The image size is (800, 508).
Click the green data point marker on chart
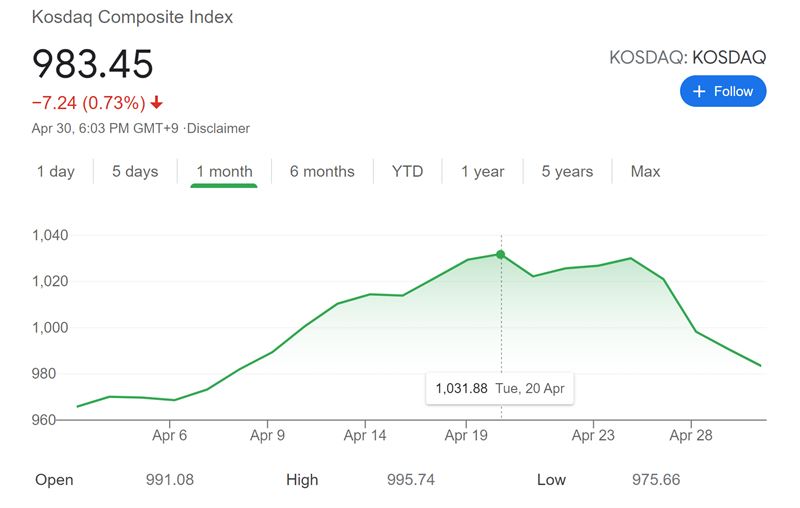coord(500,254)
